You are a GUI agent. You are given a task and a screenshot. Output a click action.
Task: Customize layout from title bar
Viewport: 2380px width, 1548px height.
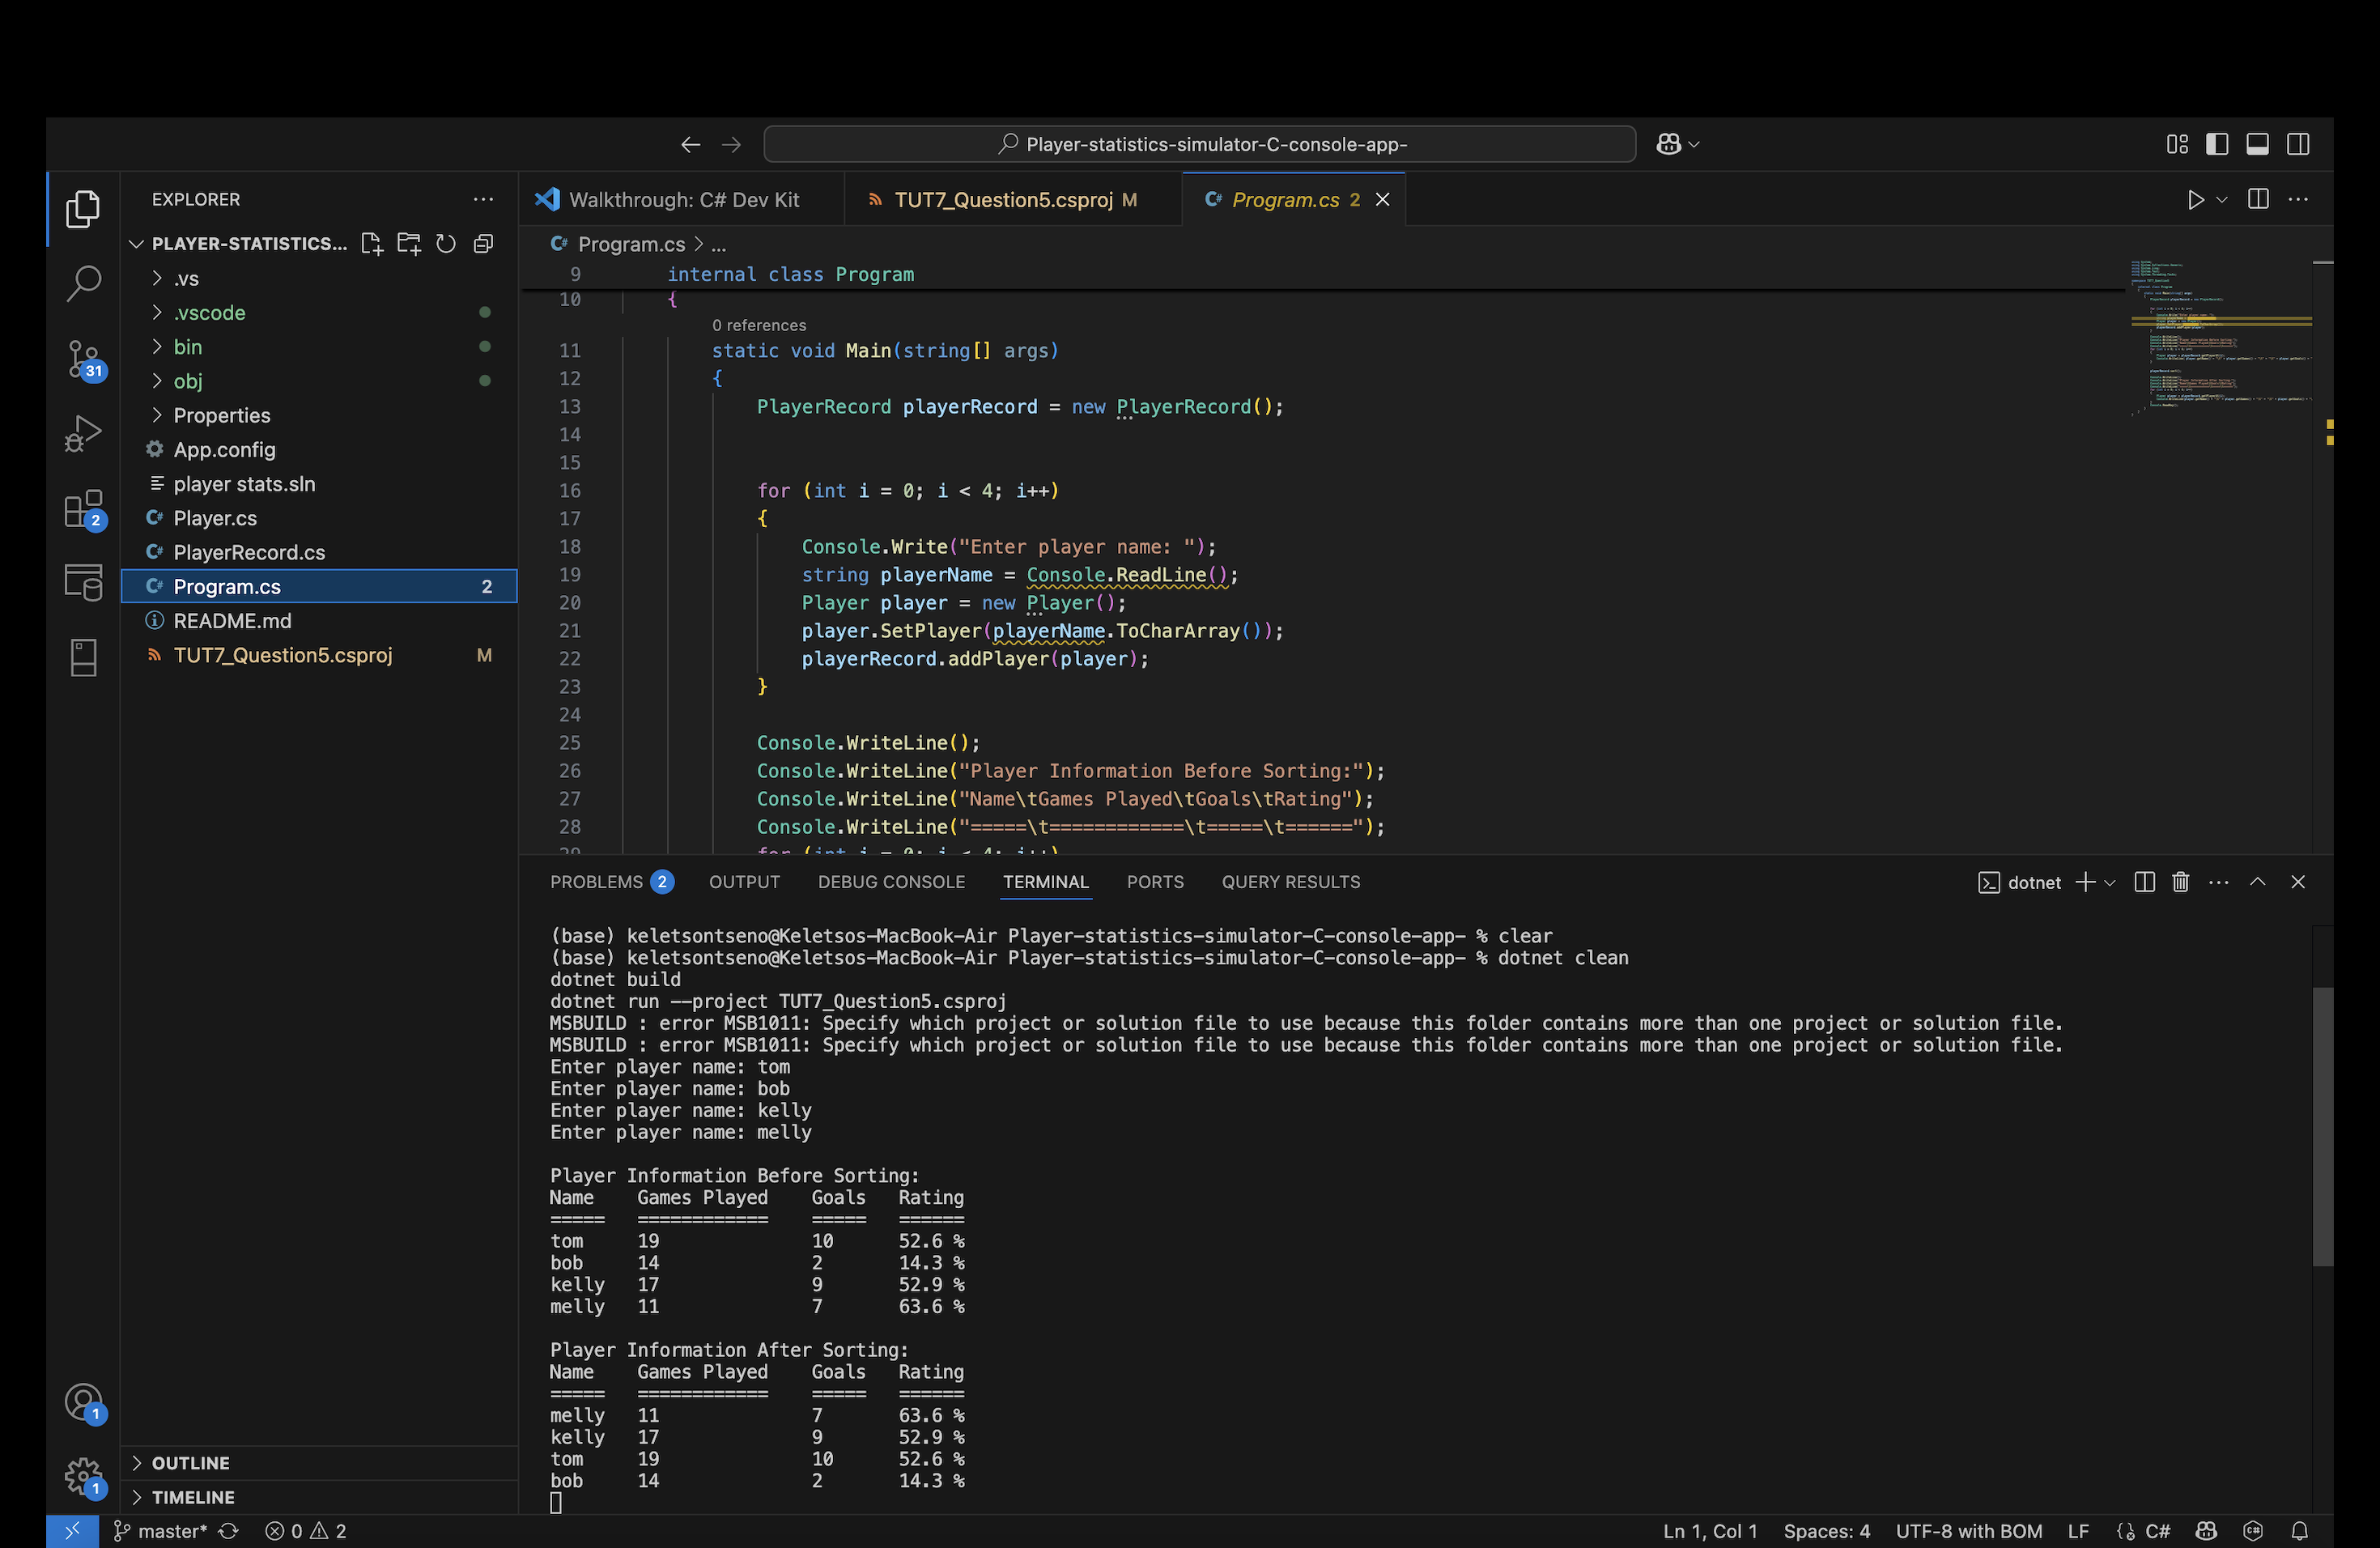click(2177, 144)
